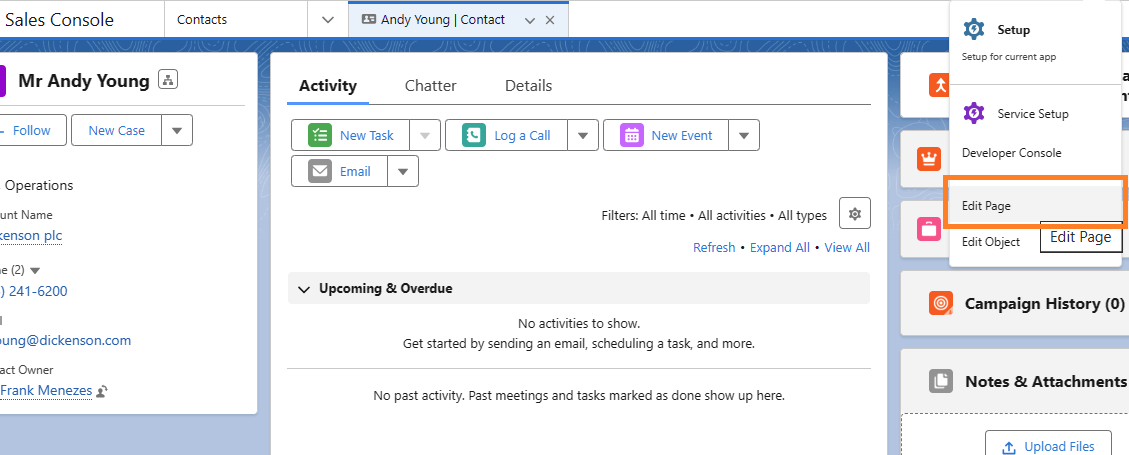Click the Notes & Attachments document icon

[x=940, y=381]
